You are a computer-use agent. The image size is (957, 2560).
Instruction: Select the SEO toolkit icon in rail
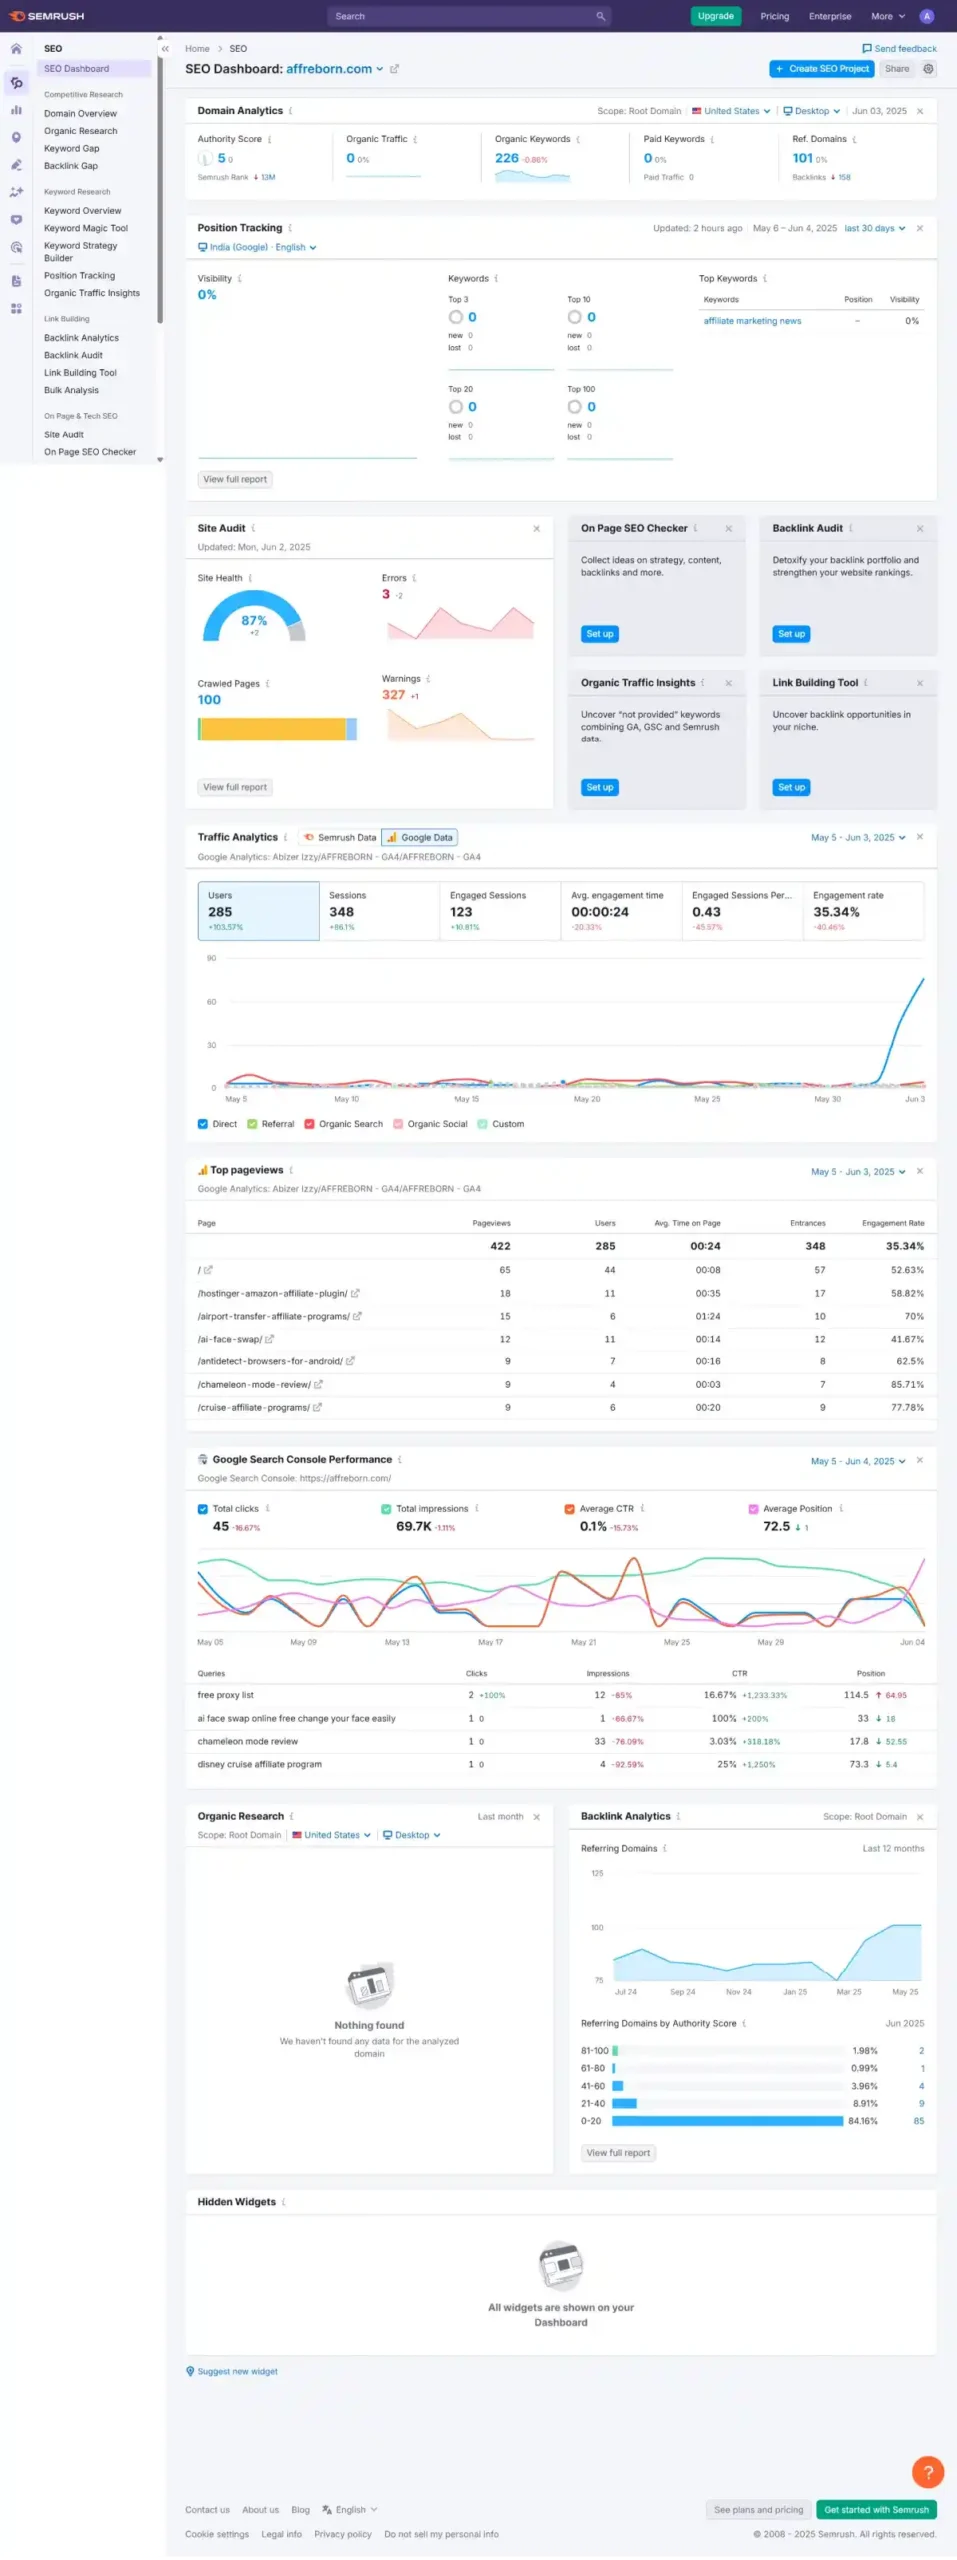point(16,83)
